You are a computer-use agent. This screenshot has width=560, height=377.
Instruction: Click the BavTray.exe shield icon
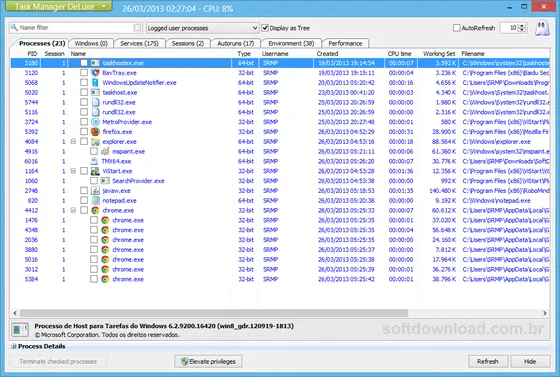(x=95, y=73)
